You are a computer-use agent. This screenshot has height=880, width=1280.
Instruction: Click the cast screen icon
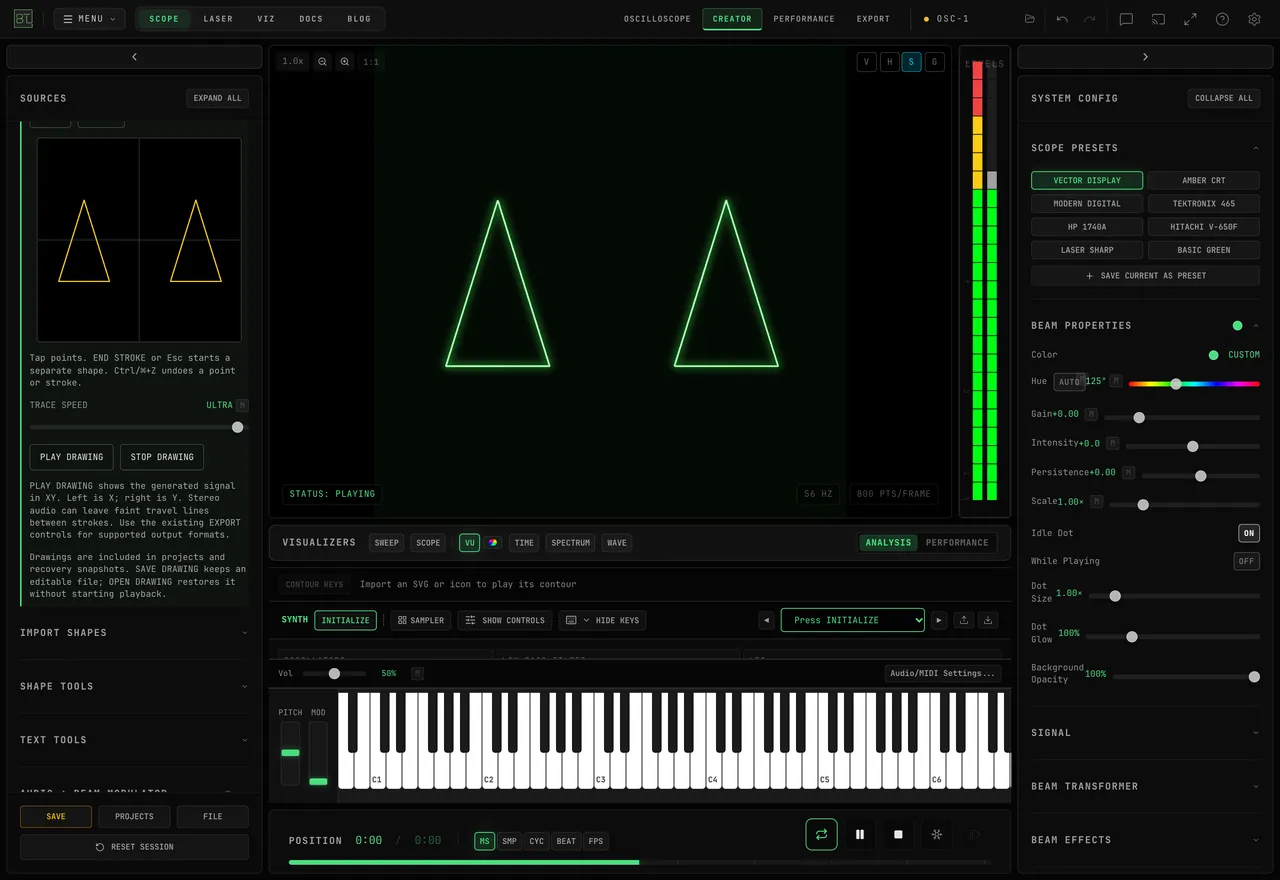(x=1158, y=19)
